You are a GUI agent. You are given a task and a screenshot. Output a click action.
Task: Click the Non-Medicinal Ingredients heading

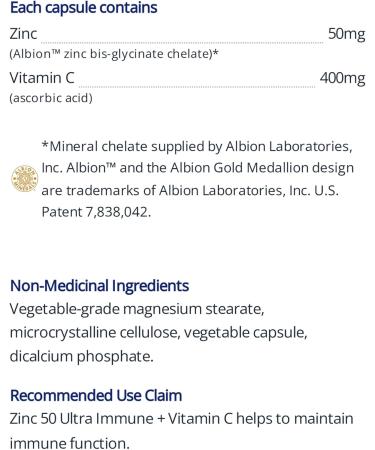tap(100, 286)
